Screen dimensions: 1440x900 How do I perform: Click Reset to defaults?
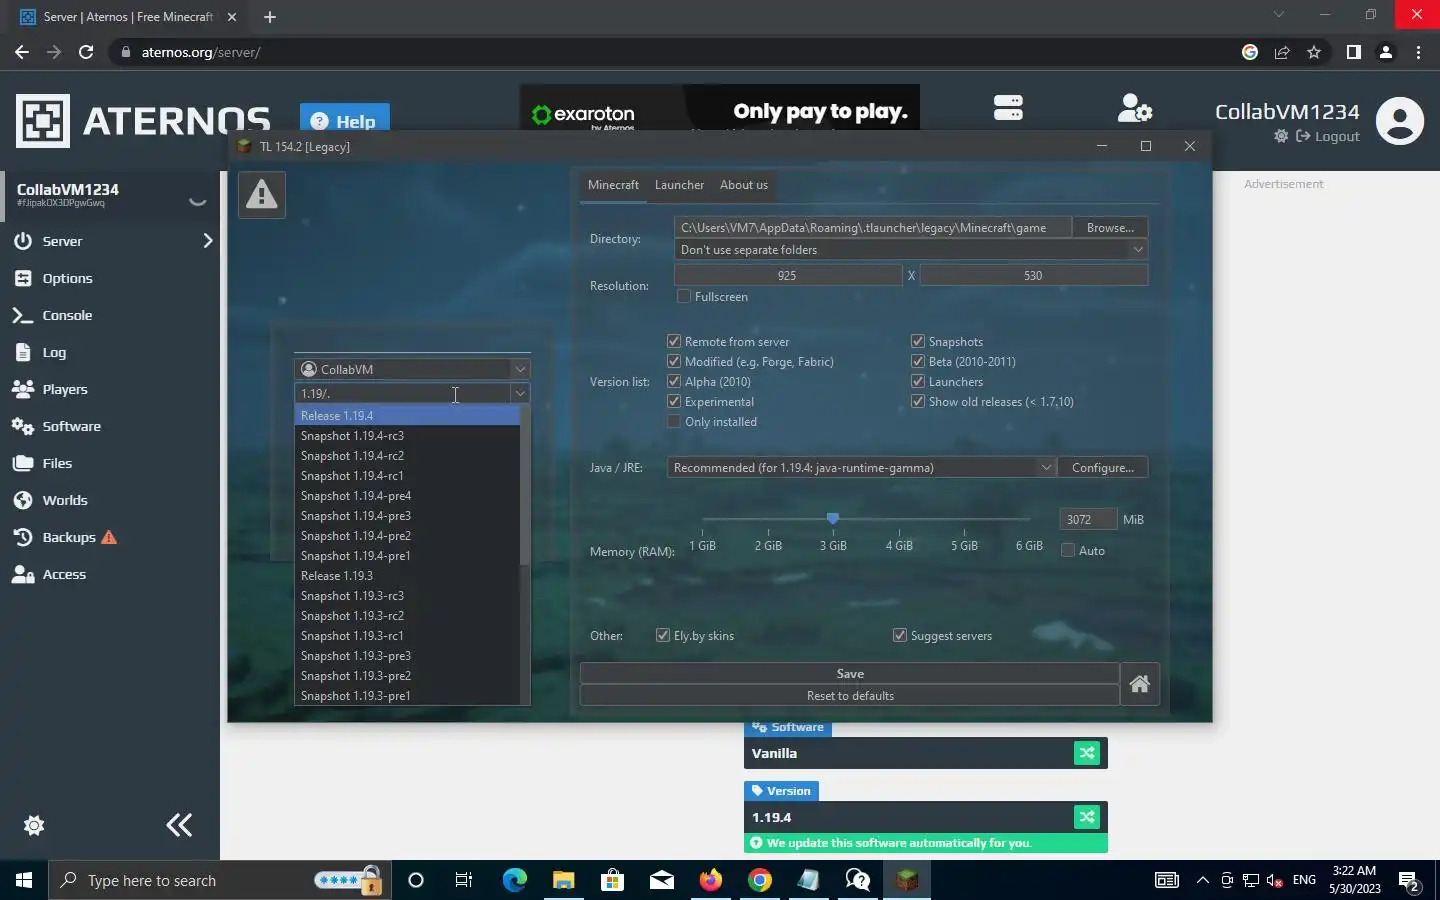click(x=850, y=696)
